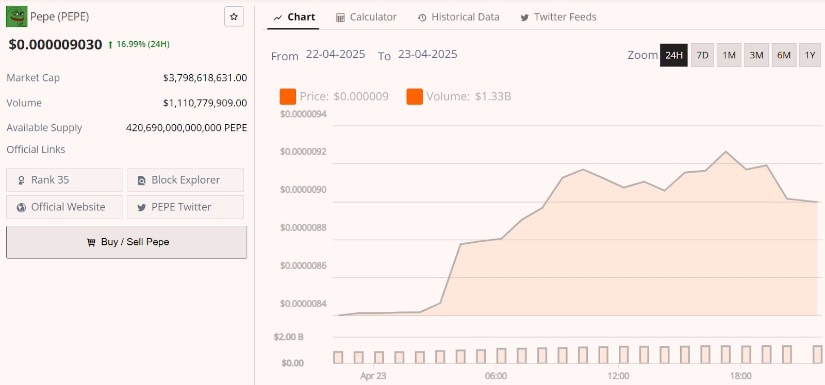This screenshot has height=385, width=825.
Task: Click the Market Cap label
Action: click(x=33, y=78)
